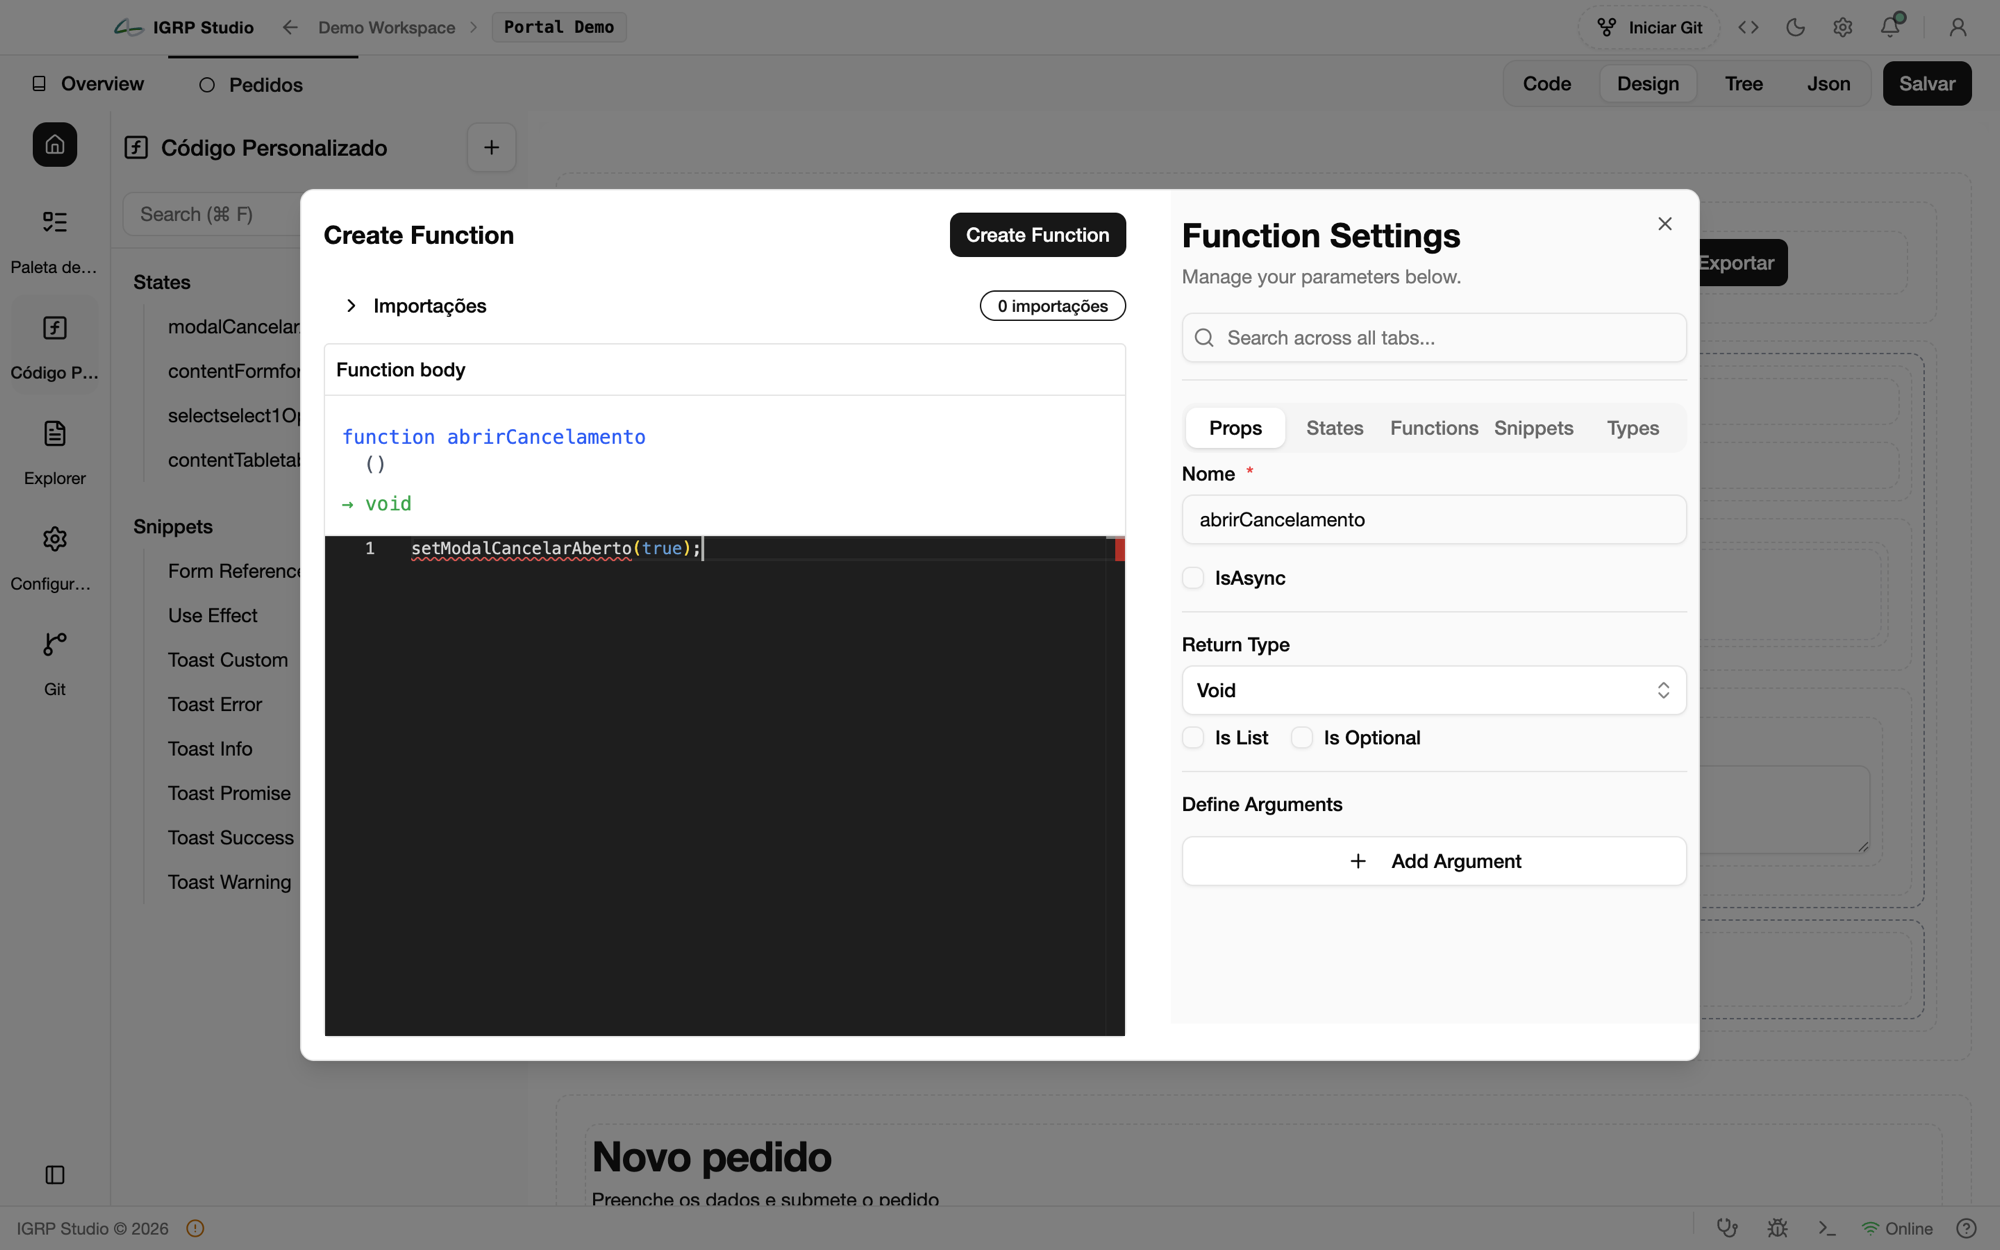The height and width of the screenshot is (1250, 2000).
Task: Open the Pedidos page tab
Action: pos(251,85)
